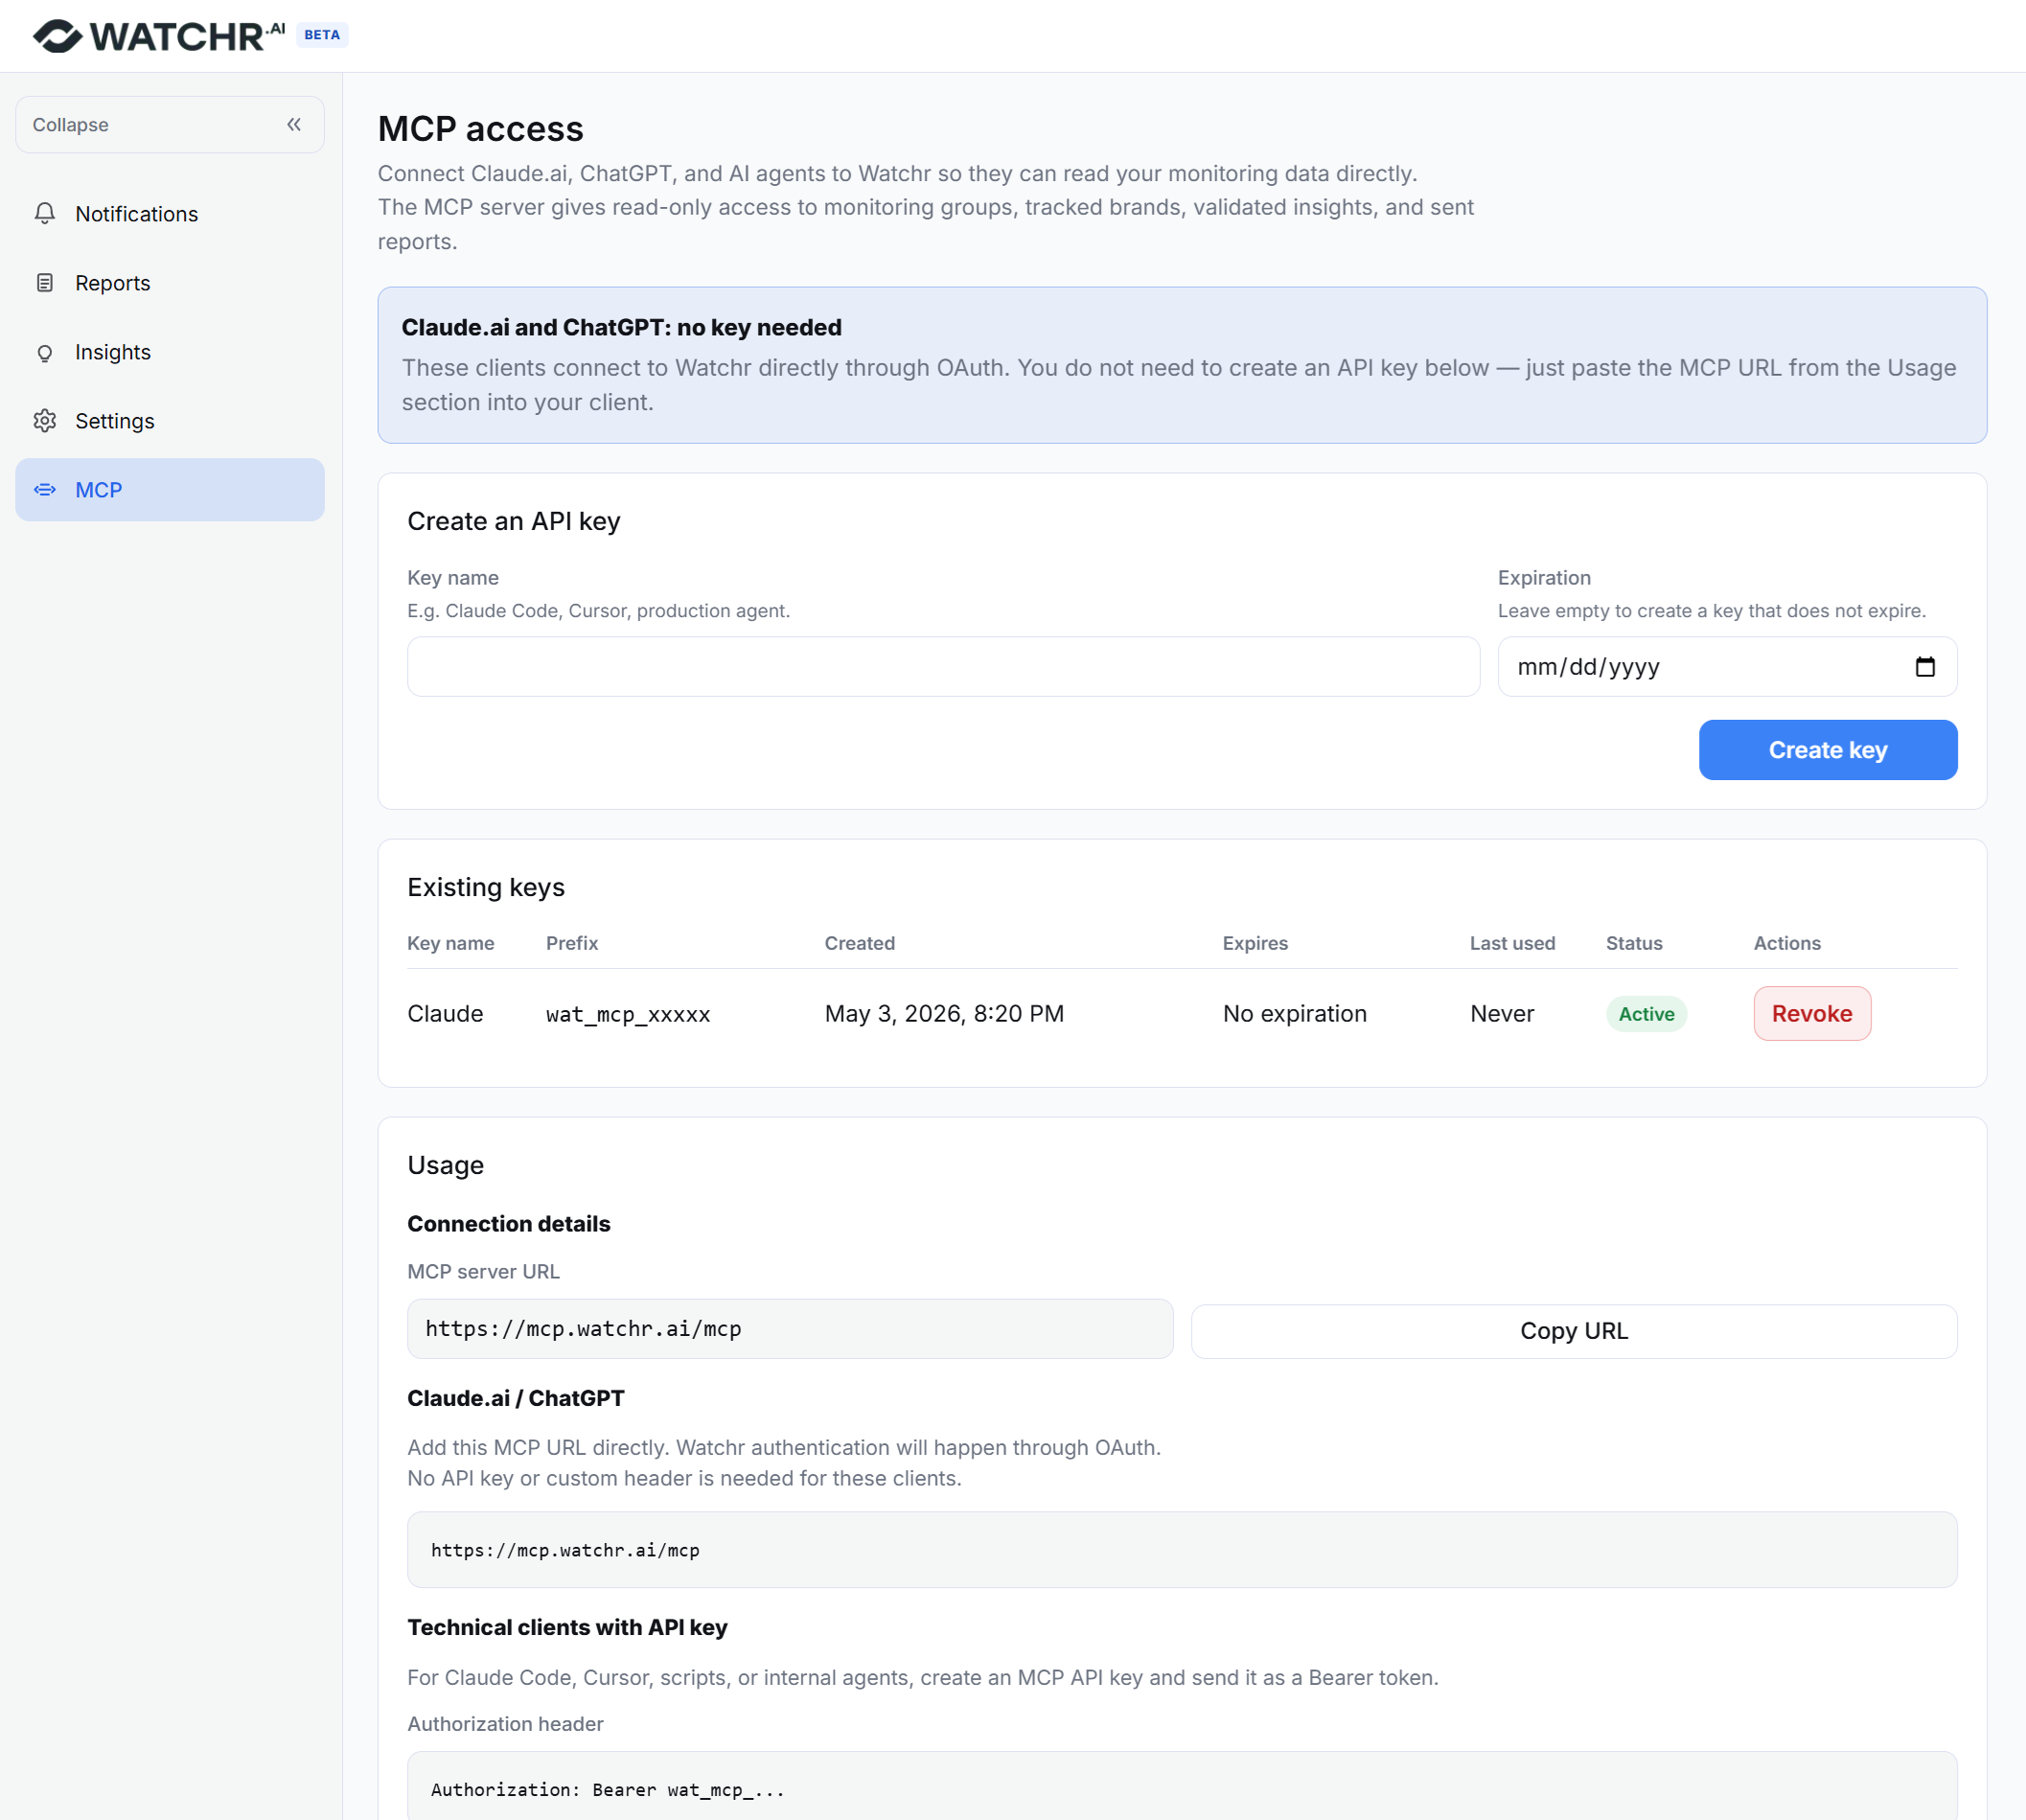Click the 'wat_mcp_xxxxx' prefix cell
This screenshot has width=2026, height=1820.
tap(628, 1015)
